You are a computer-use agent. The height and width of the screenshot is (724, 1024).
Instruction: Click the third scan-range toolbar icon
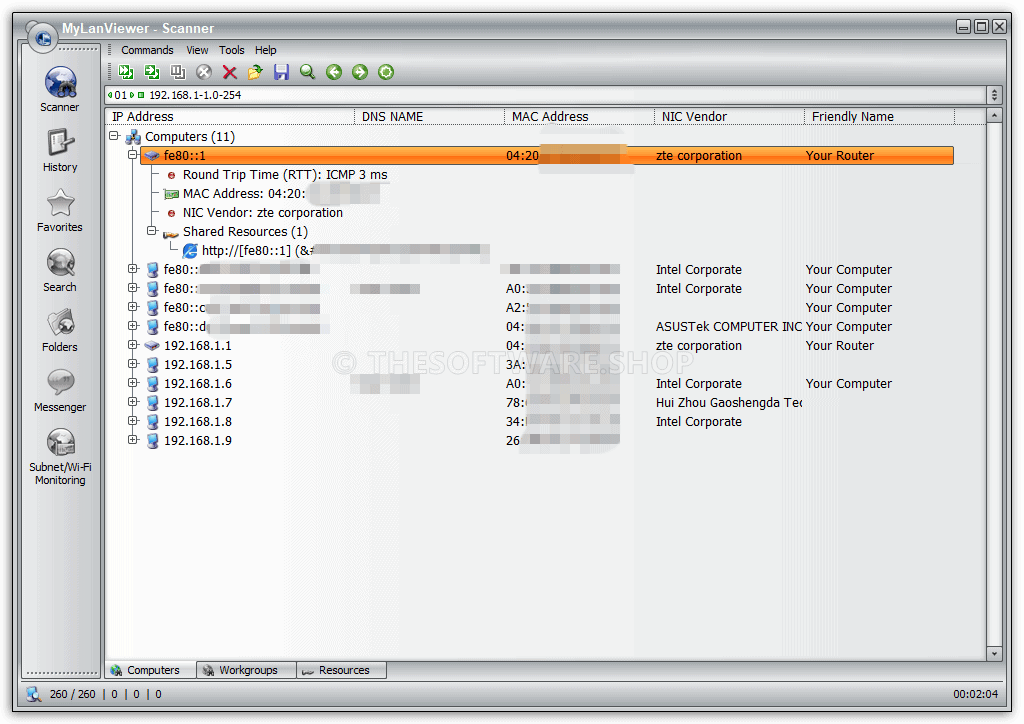[178, 72]
